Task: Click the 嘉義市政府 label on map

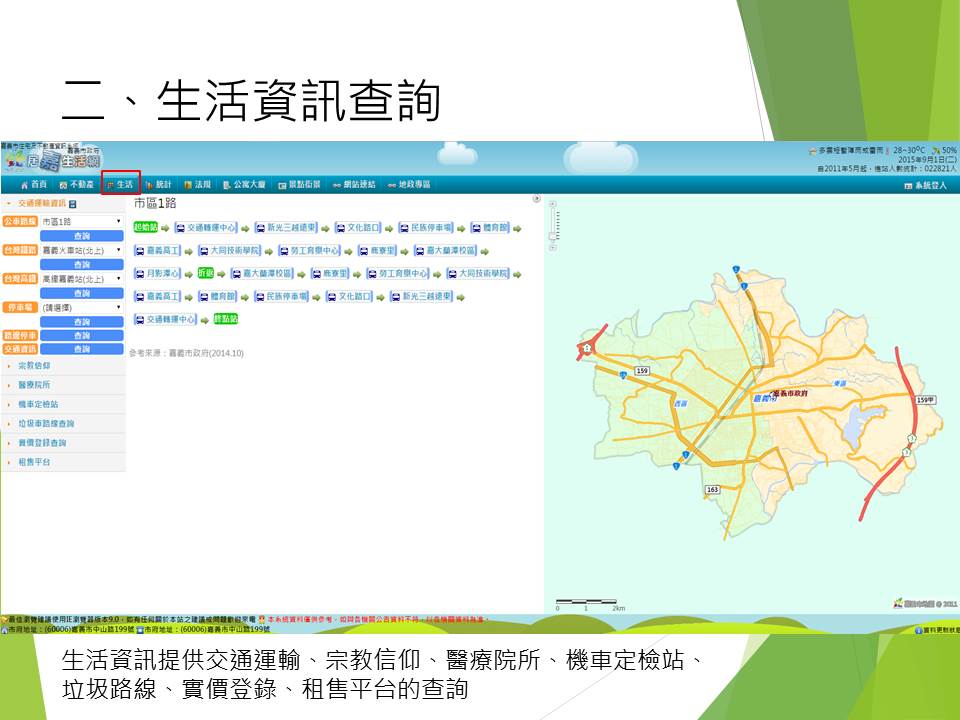Action: (790, 393)
